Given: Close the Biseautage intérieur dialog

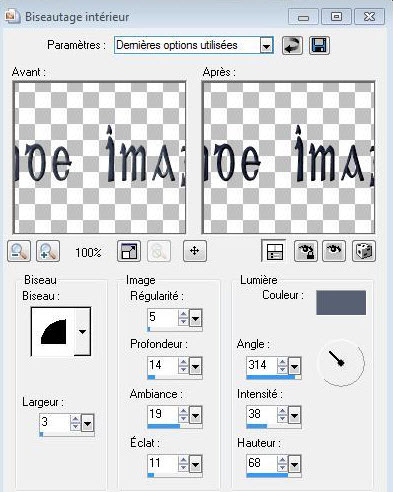Looking at the screenshot, I should 369,17.
